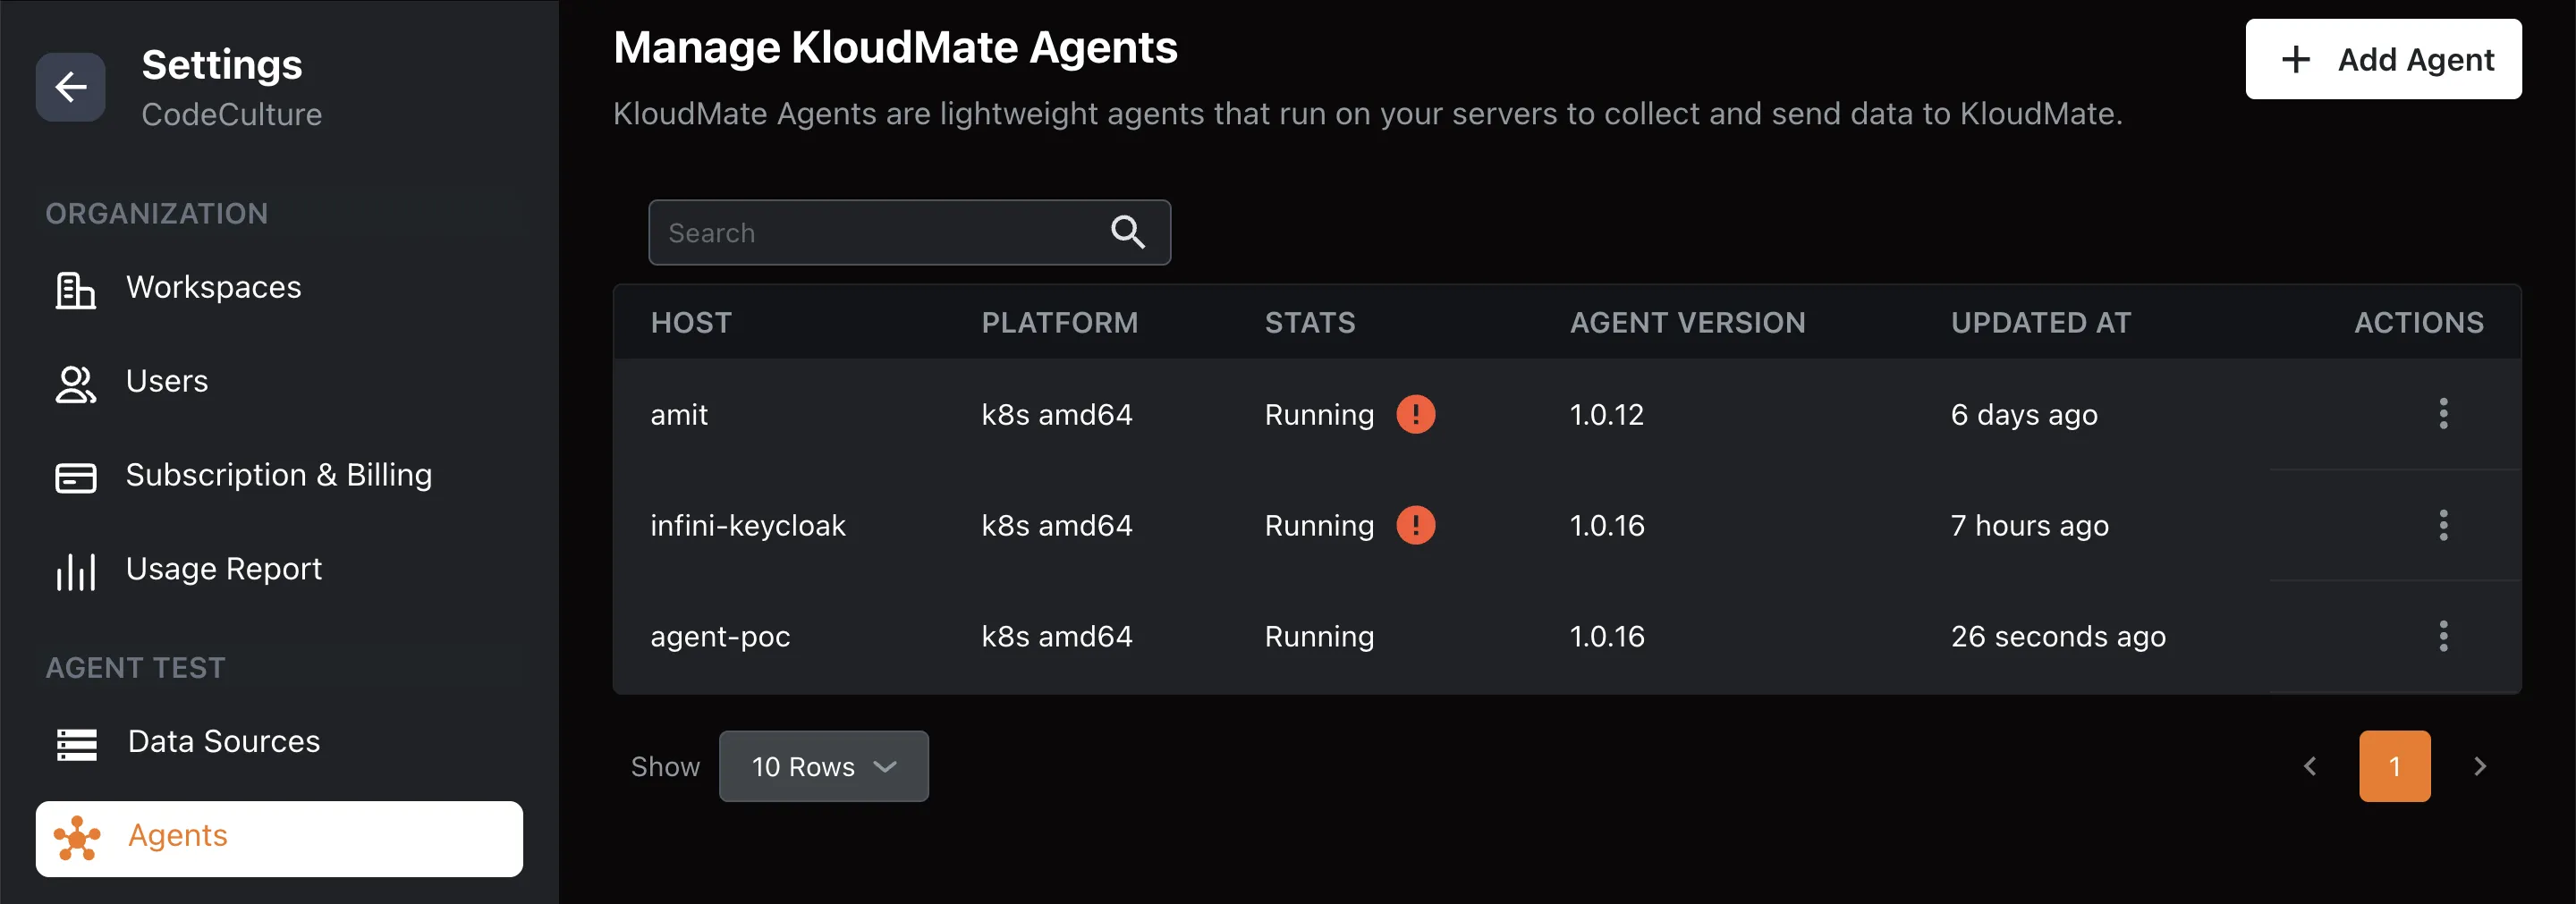The width and height of the screenshot is (2576, 904).
Task: Click the 6 days ago timestamp
Action: 2024,415
